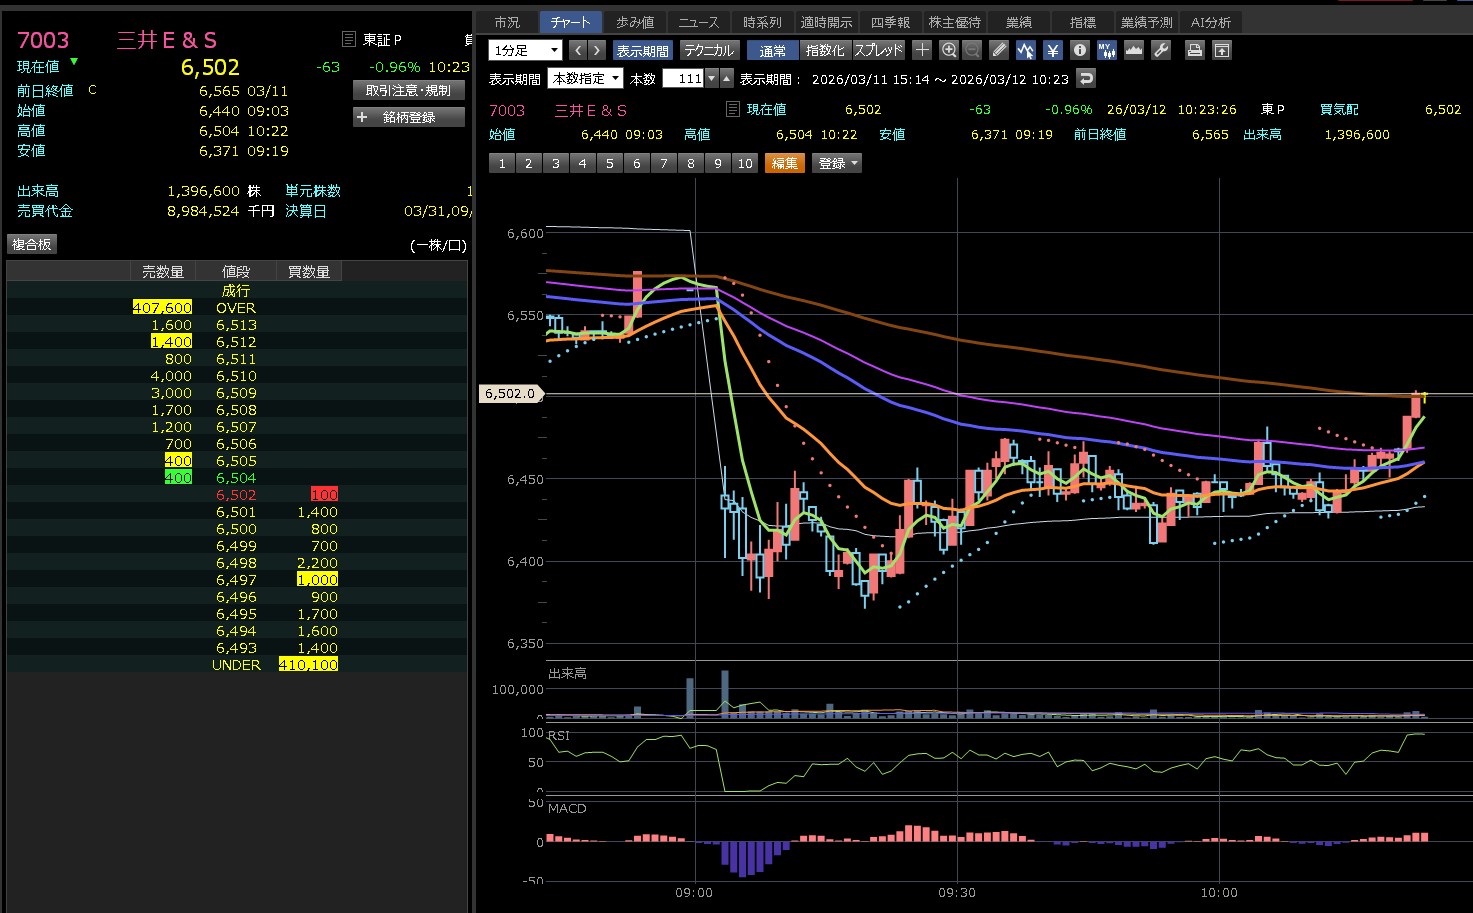Click the reset display period arrow icon
The image size is (1473, 913).
pyautogui.click(x=1086, y=78)
